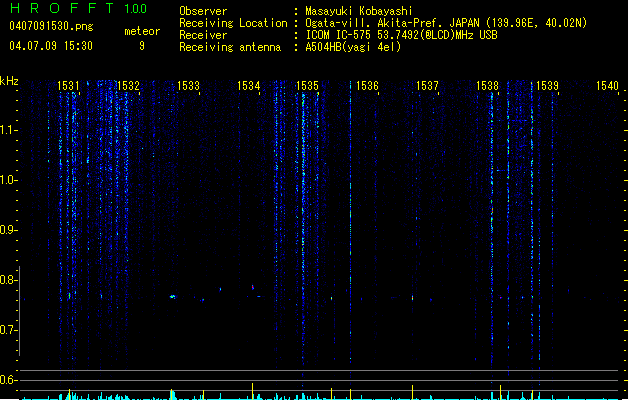The width and height of the screenshot is (629, 400).
Task: Click the 0.8 kHz axis label
Action: pos(8,280)
